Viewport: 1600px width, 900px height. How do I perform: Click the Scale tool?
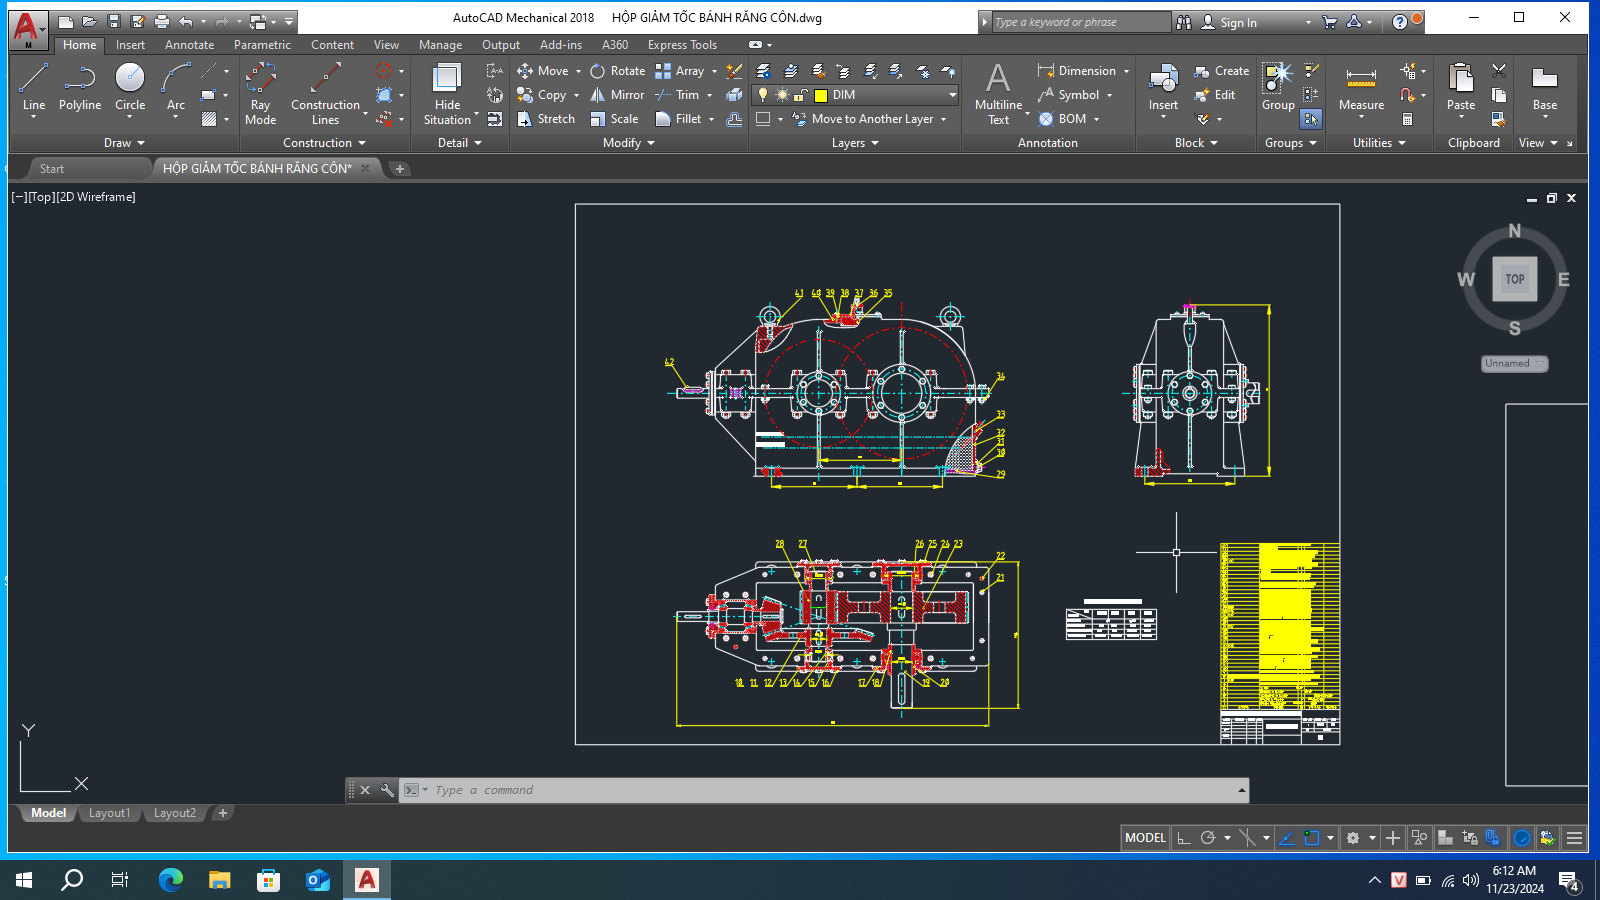(614, 119)
